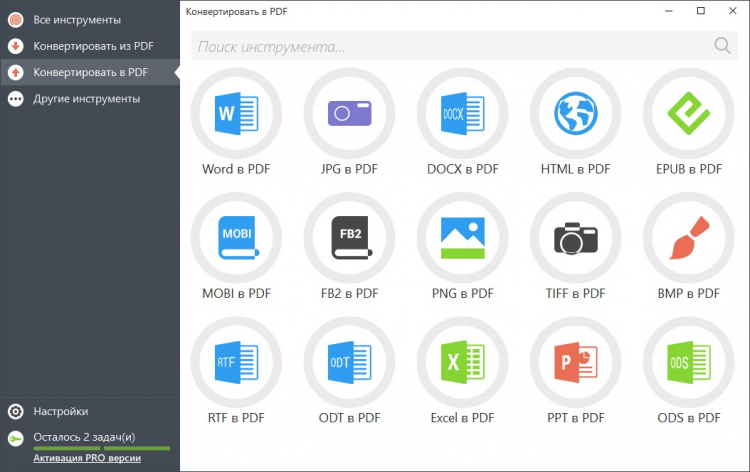Click the JPG в PDF label
Viewport: 750px width, 472px height.
pos(349,169)
